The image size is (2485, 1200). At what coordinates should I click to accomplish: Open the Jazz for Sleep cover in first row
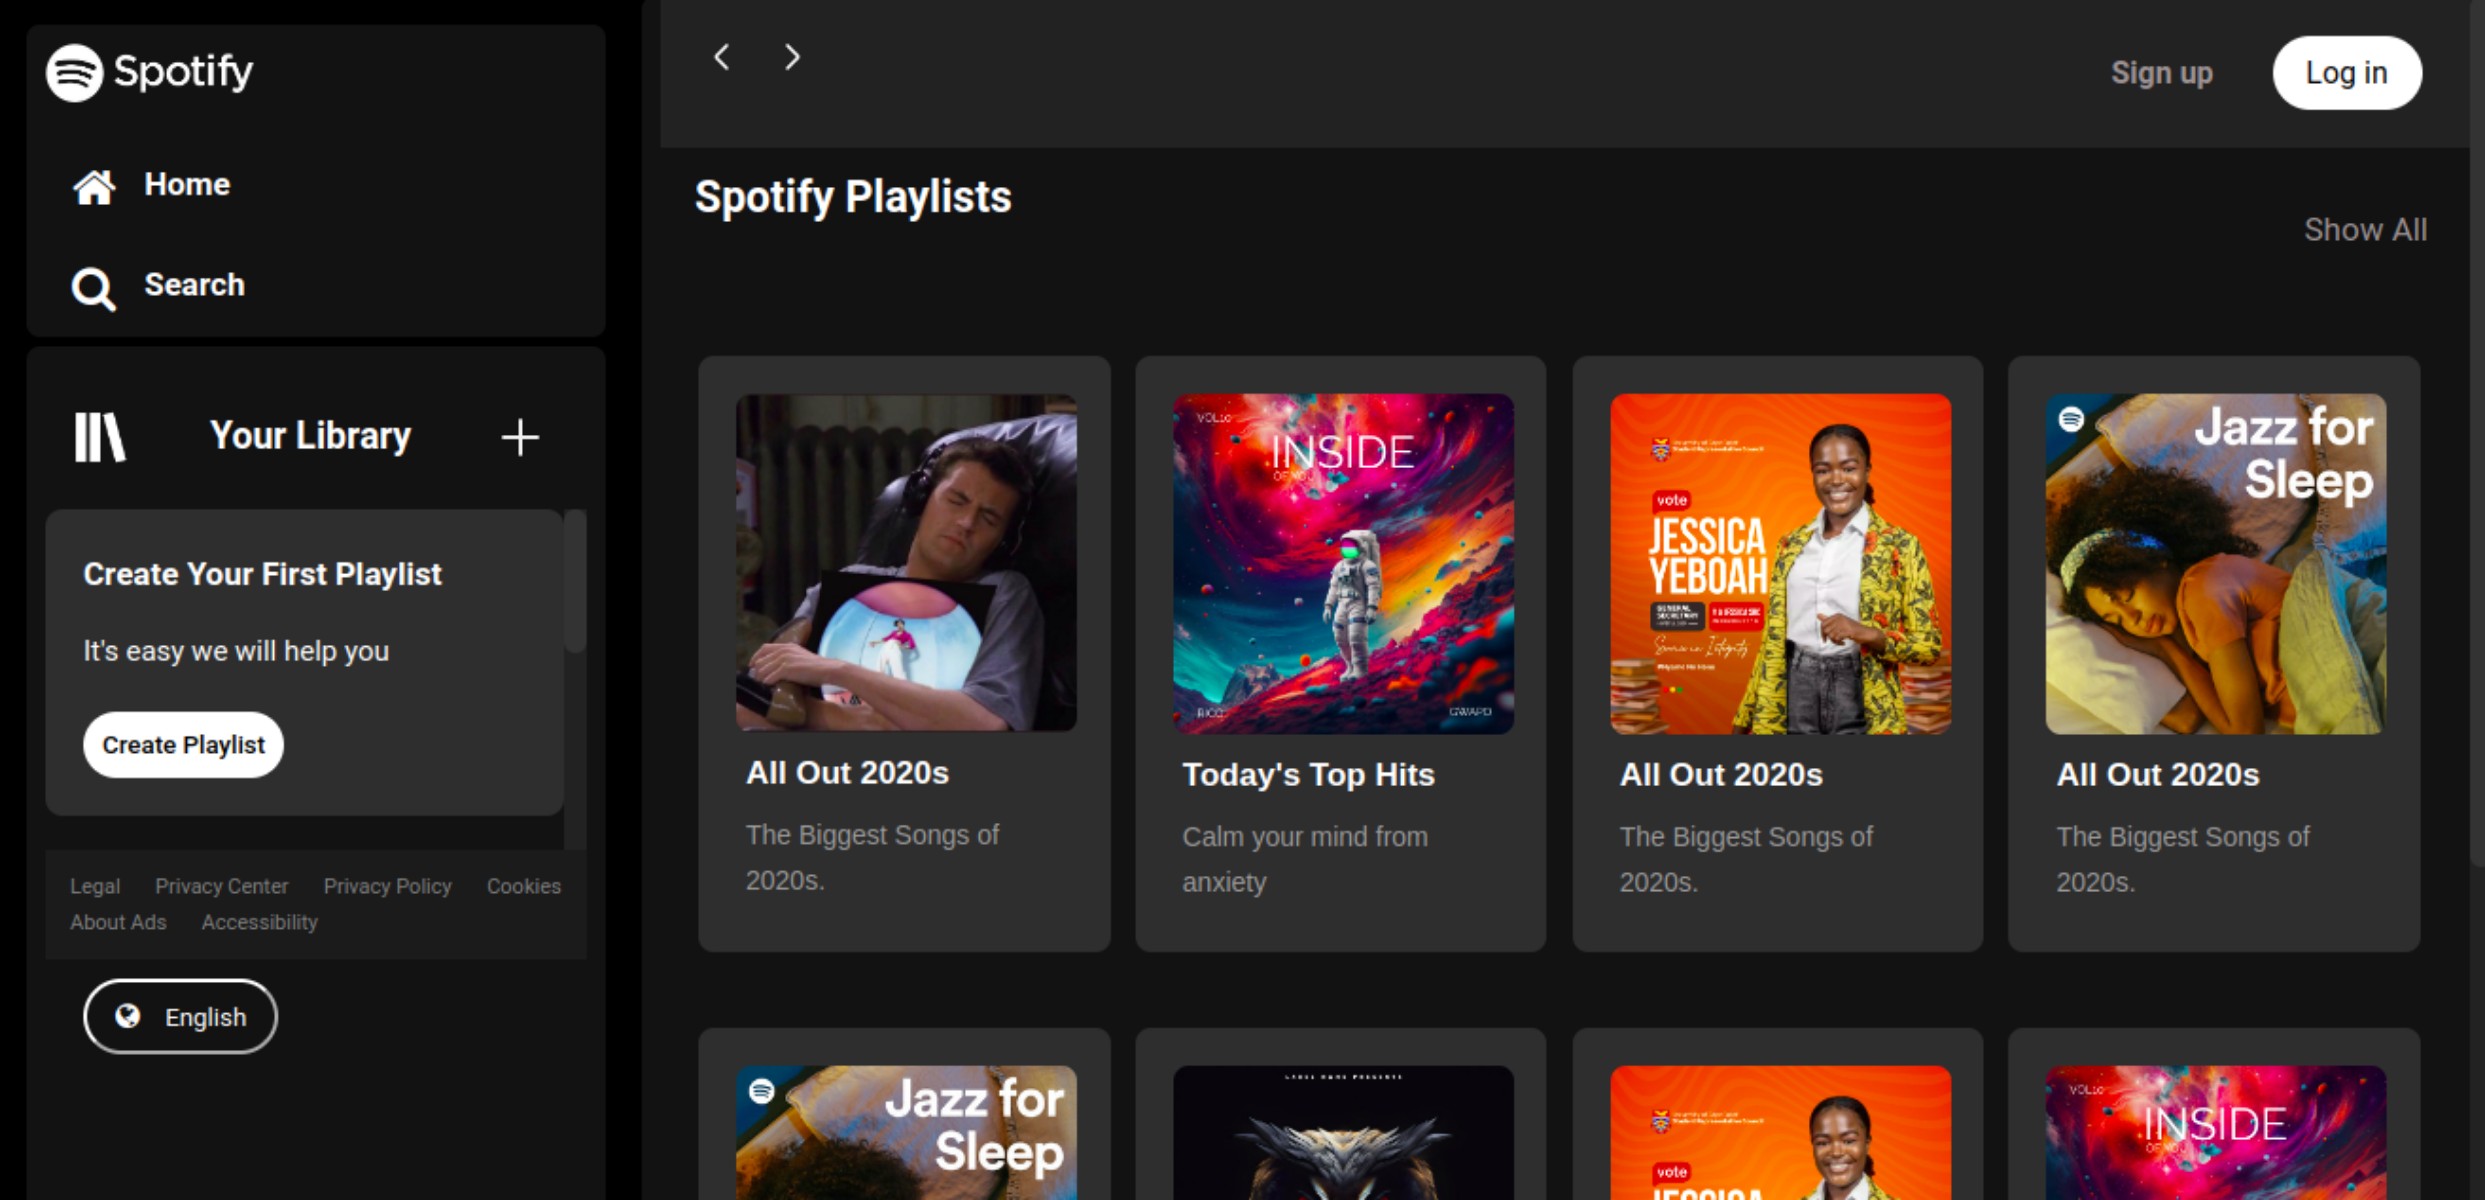tap(2215, 563)
